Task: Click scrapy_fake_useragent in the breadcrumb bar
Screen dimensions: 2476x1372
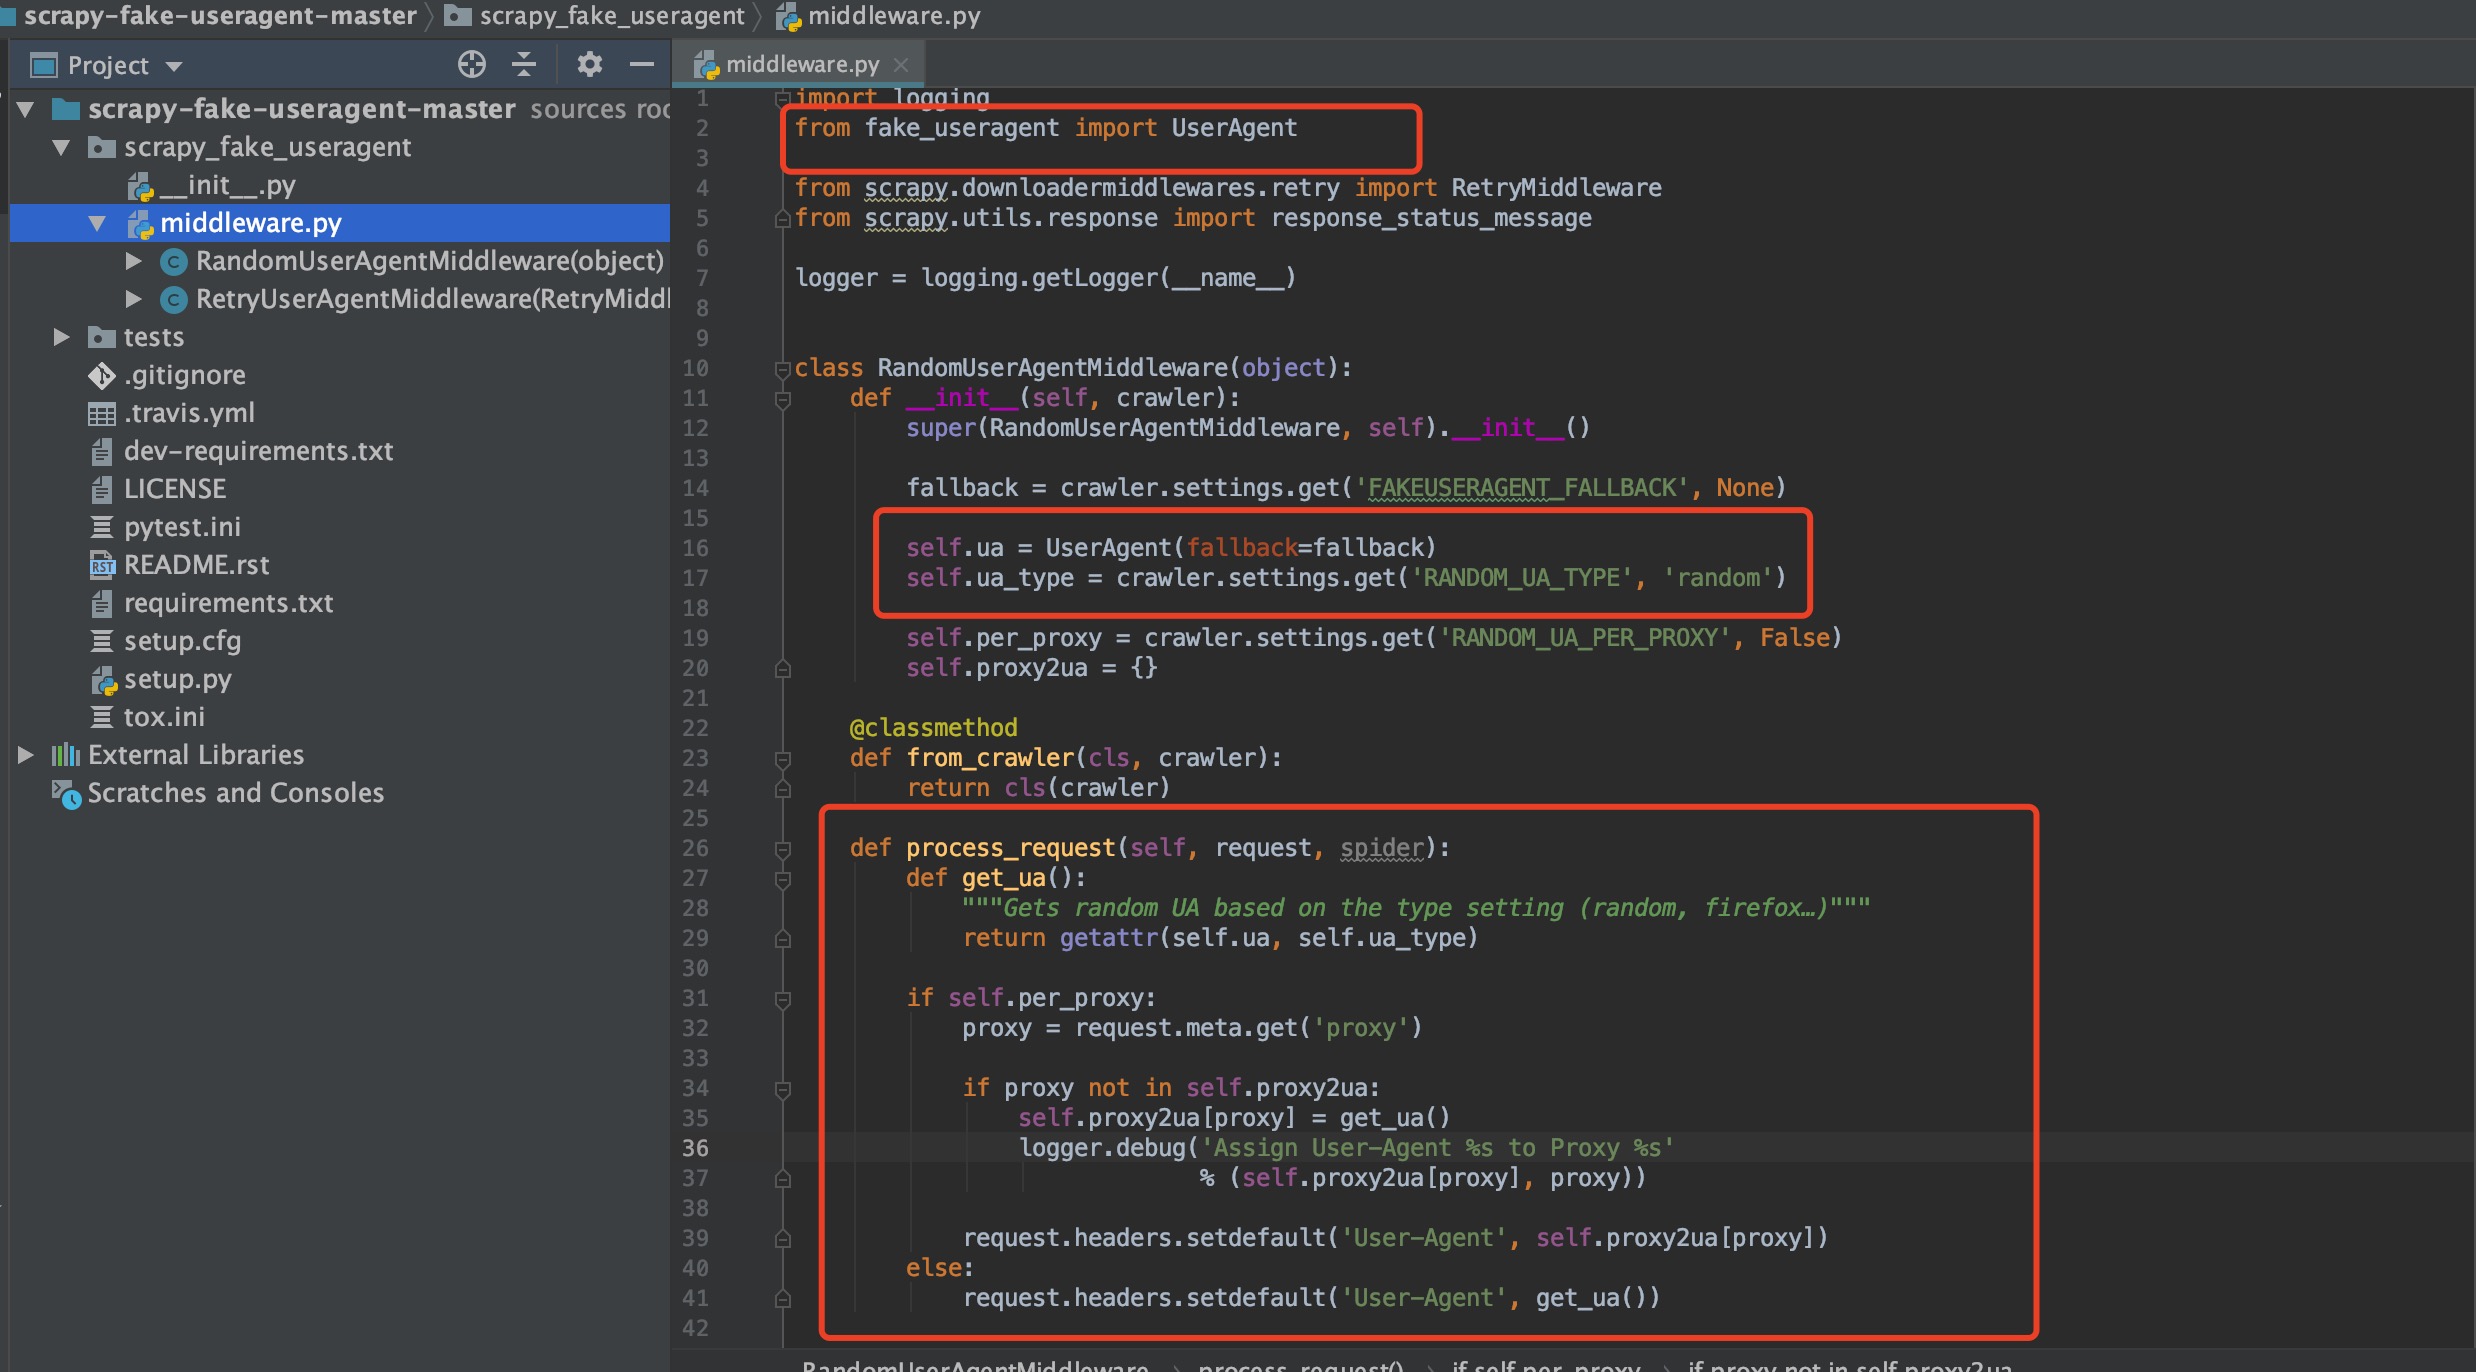Action: click(610, 16)
